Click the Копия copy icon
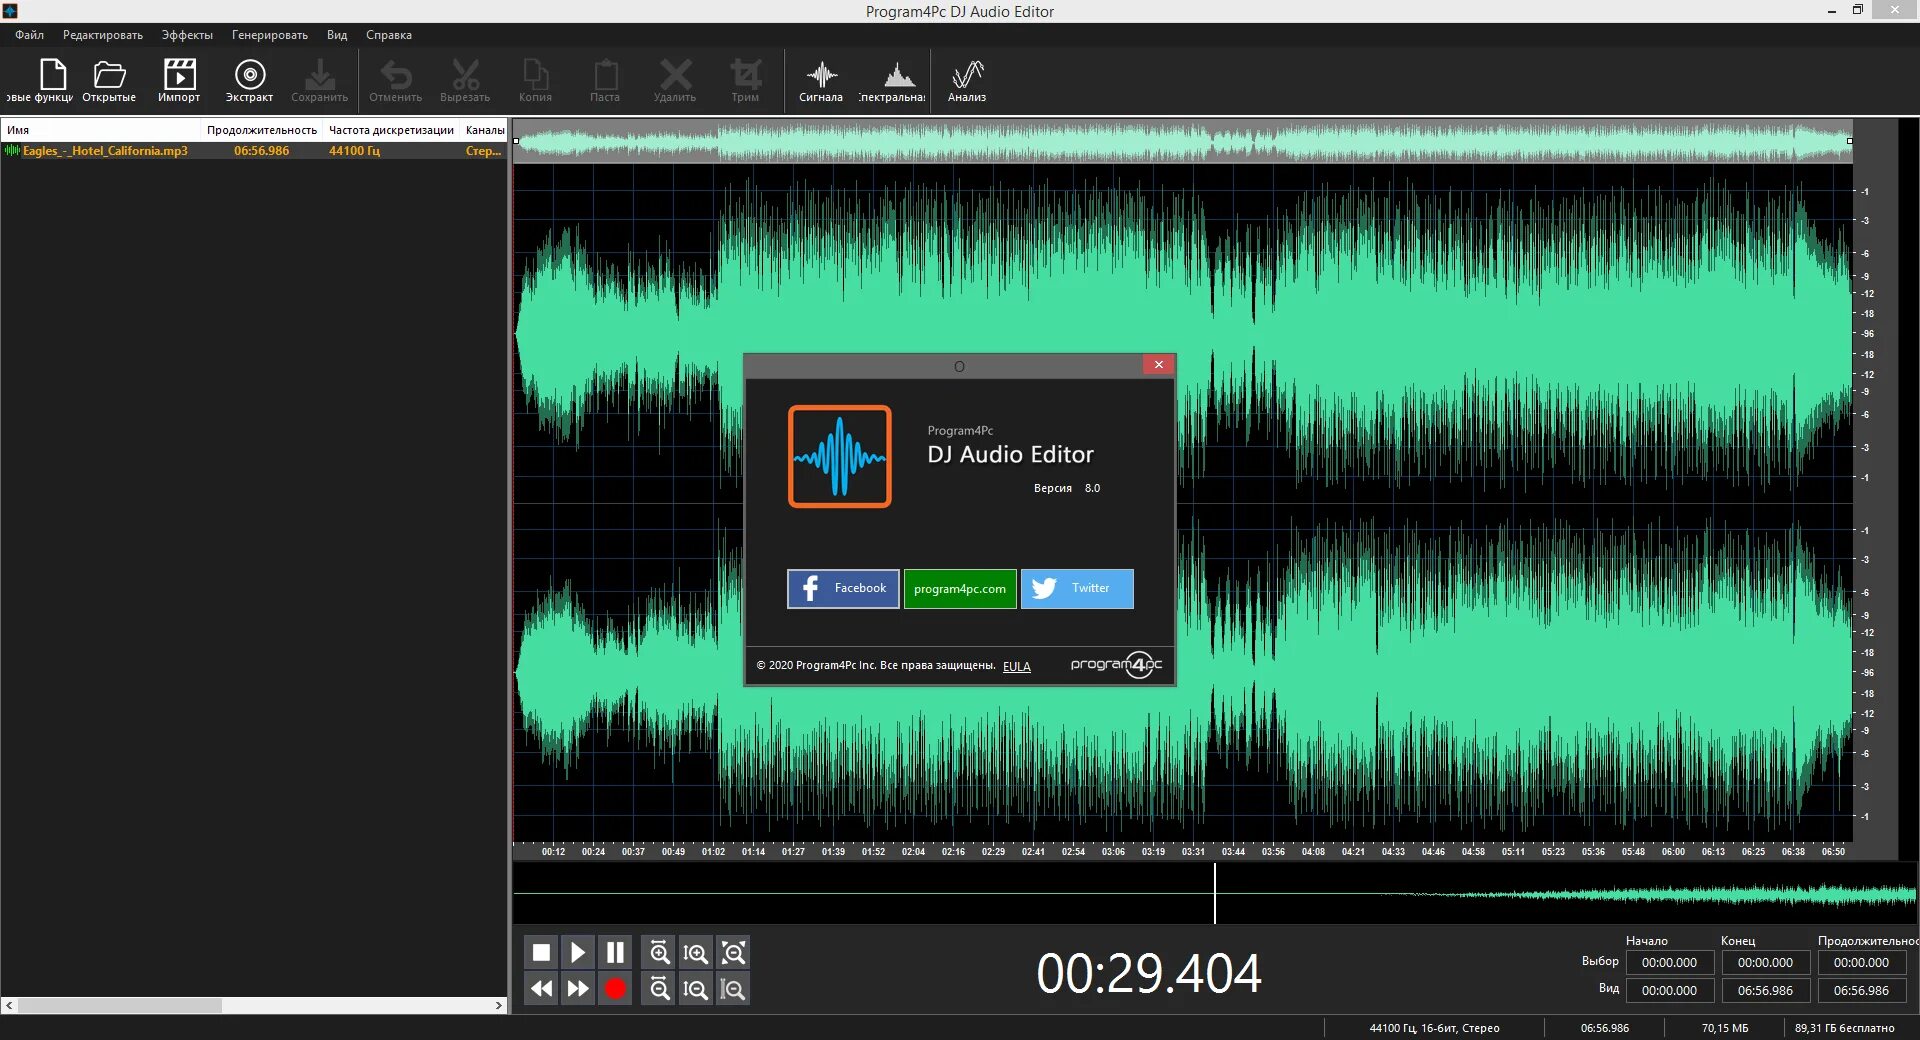1920x1040 pixels. [536, 75]
